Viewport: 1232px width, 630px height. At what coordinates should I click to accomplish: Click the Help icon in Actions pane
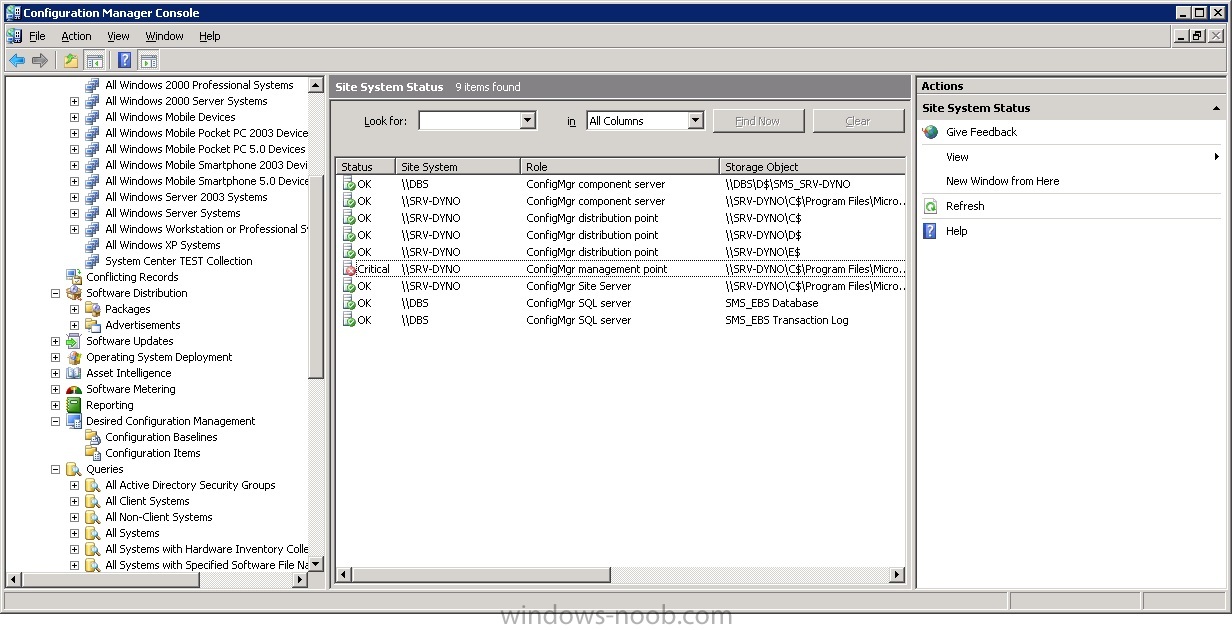pos(930,231)
